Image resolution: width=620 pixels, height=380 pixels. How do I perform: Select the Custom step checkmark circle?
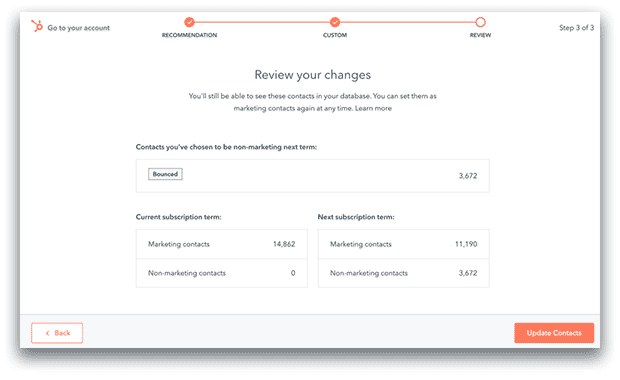[335, 22]
